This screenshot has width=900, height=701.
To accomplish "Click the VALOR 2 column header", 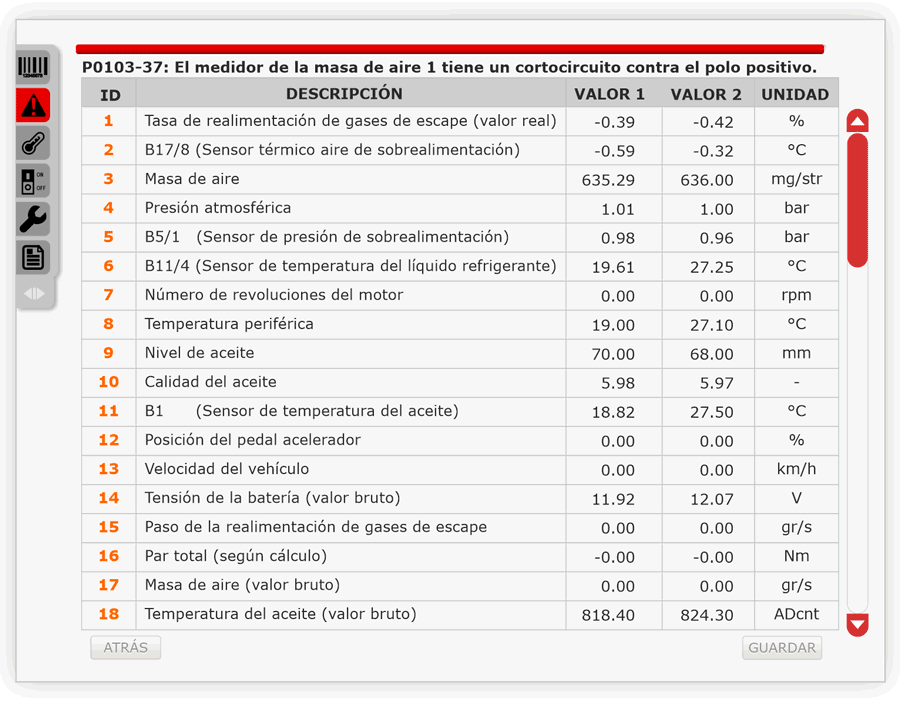I will (x=708, y=94).
